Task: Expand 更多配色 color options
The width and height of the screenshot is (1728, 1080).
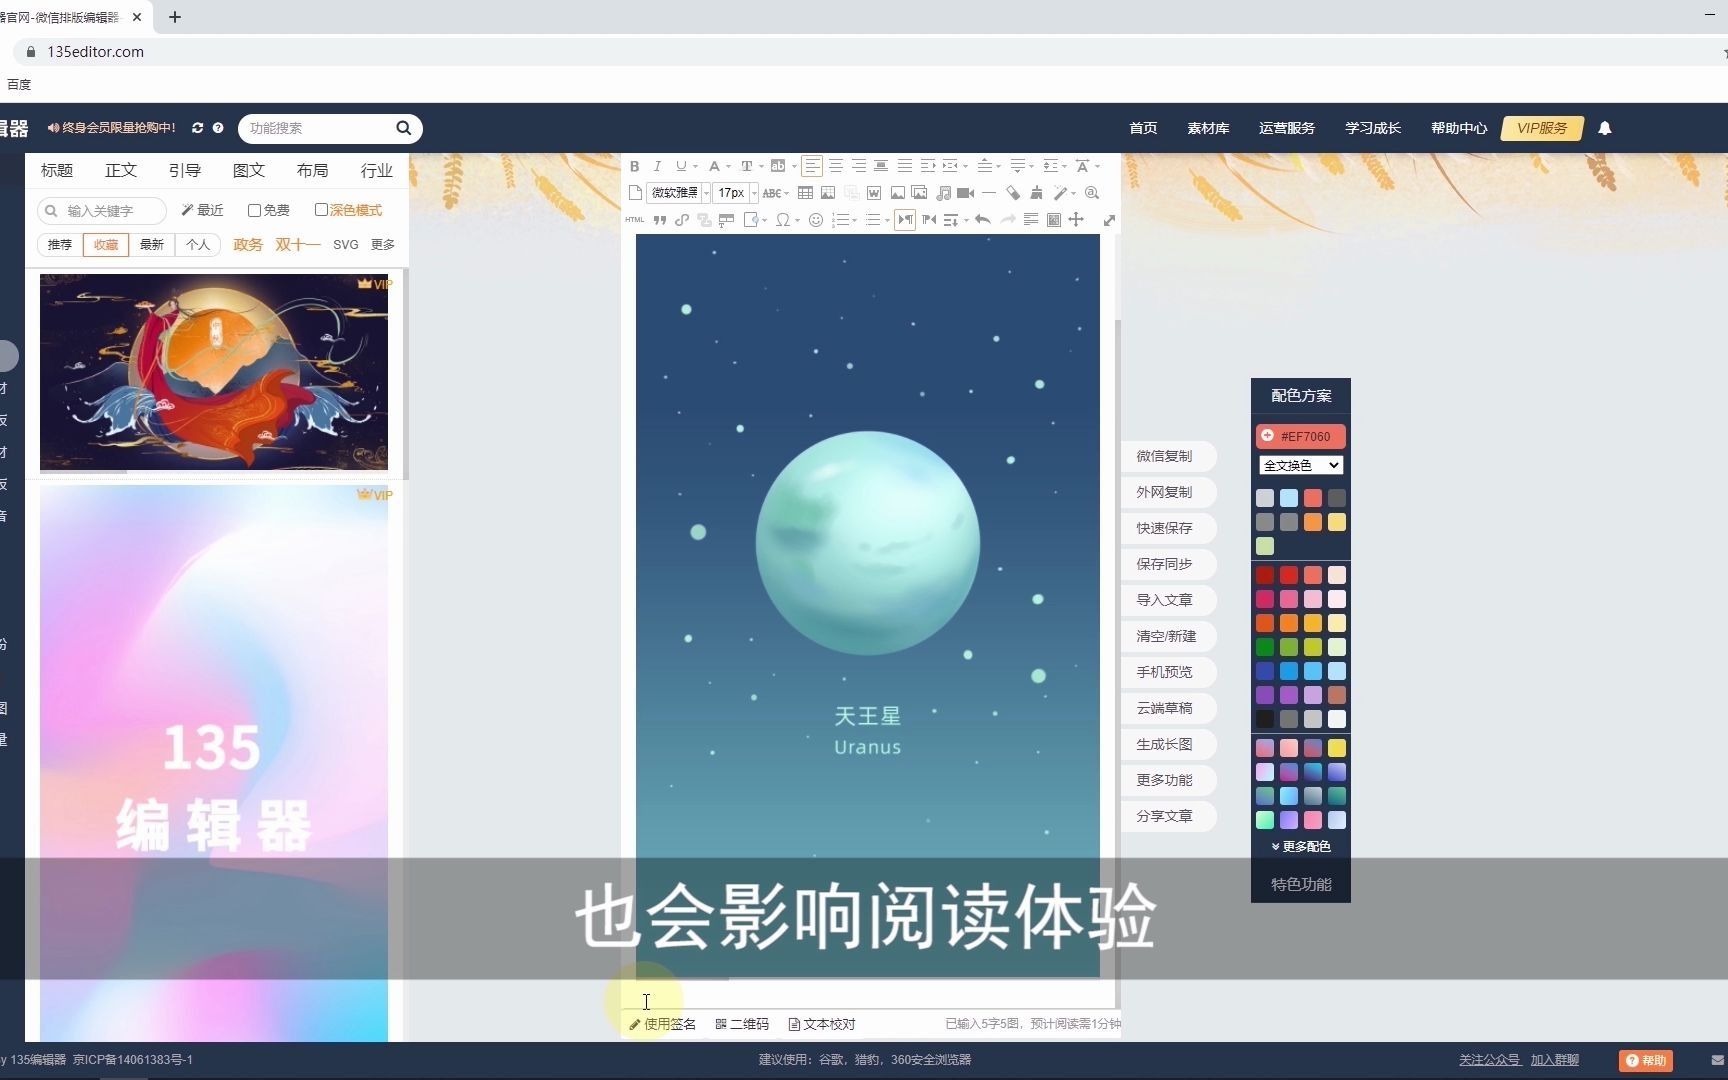Action: 1300,846
